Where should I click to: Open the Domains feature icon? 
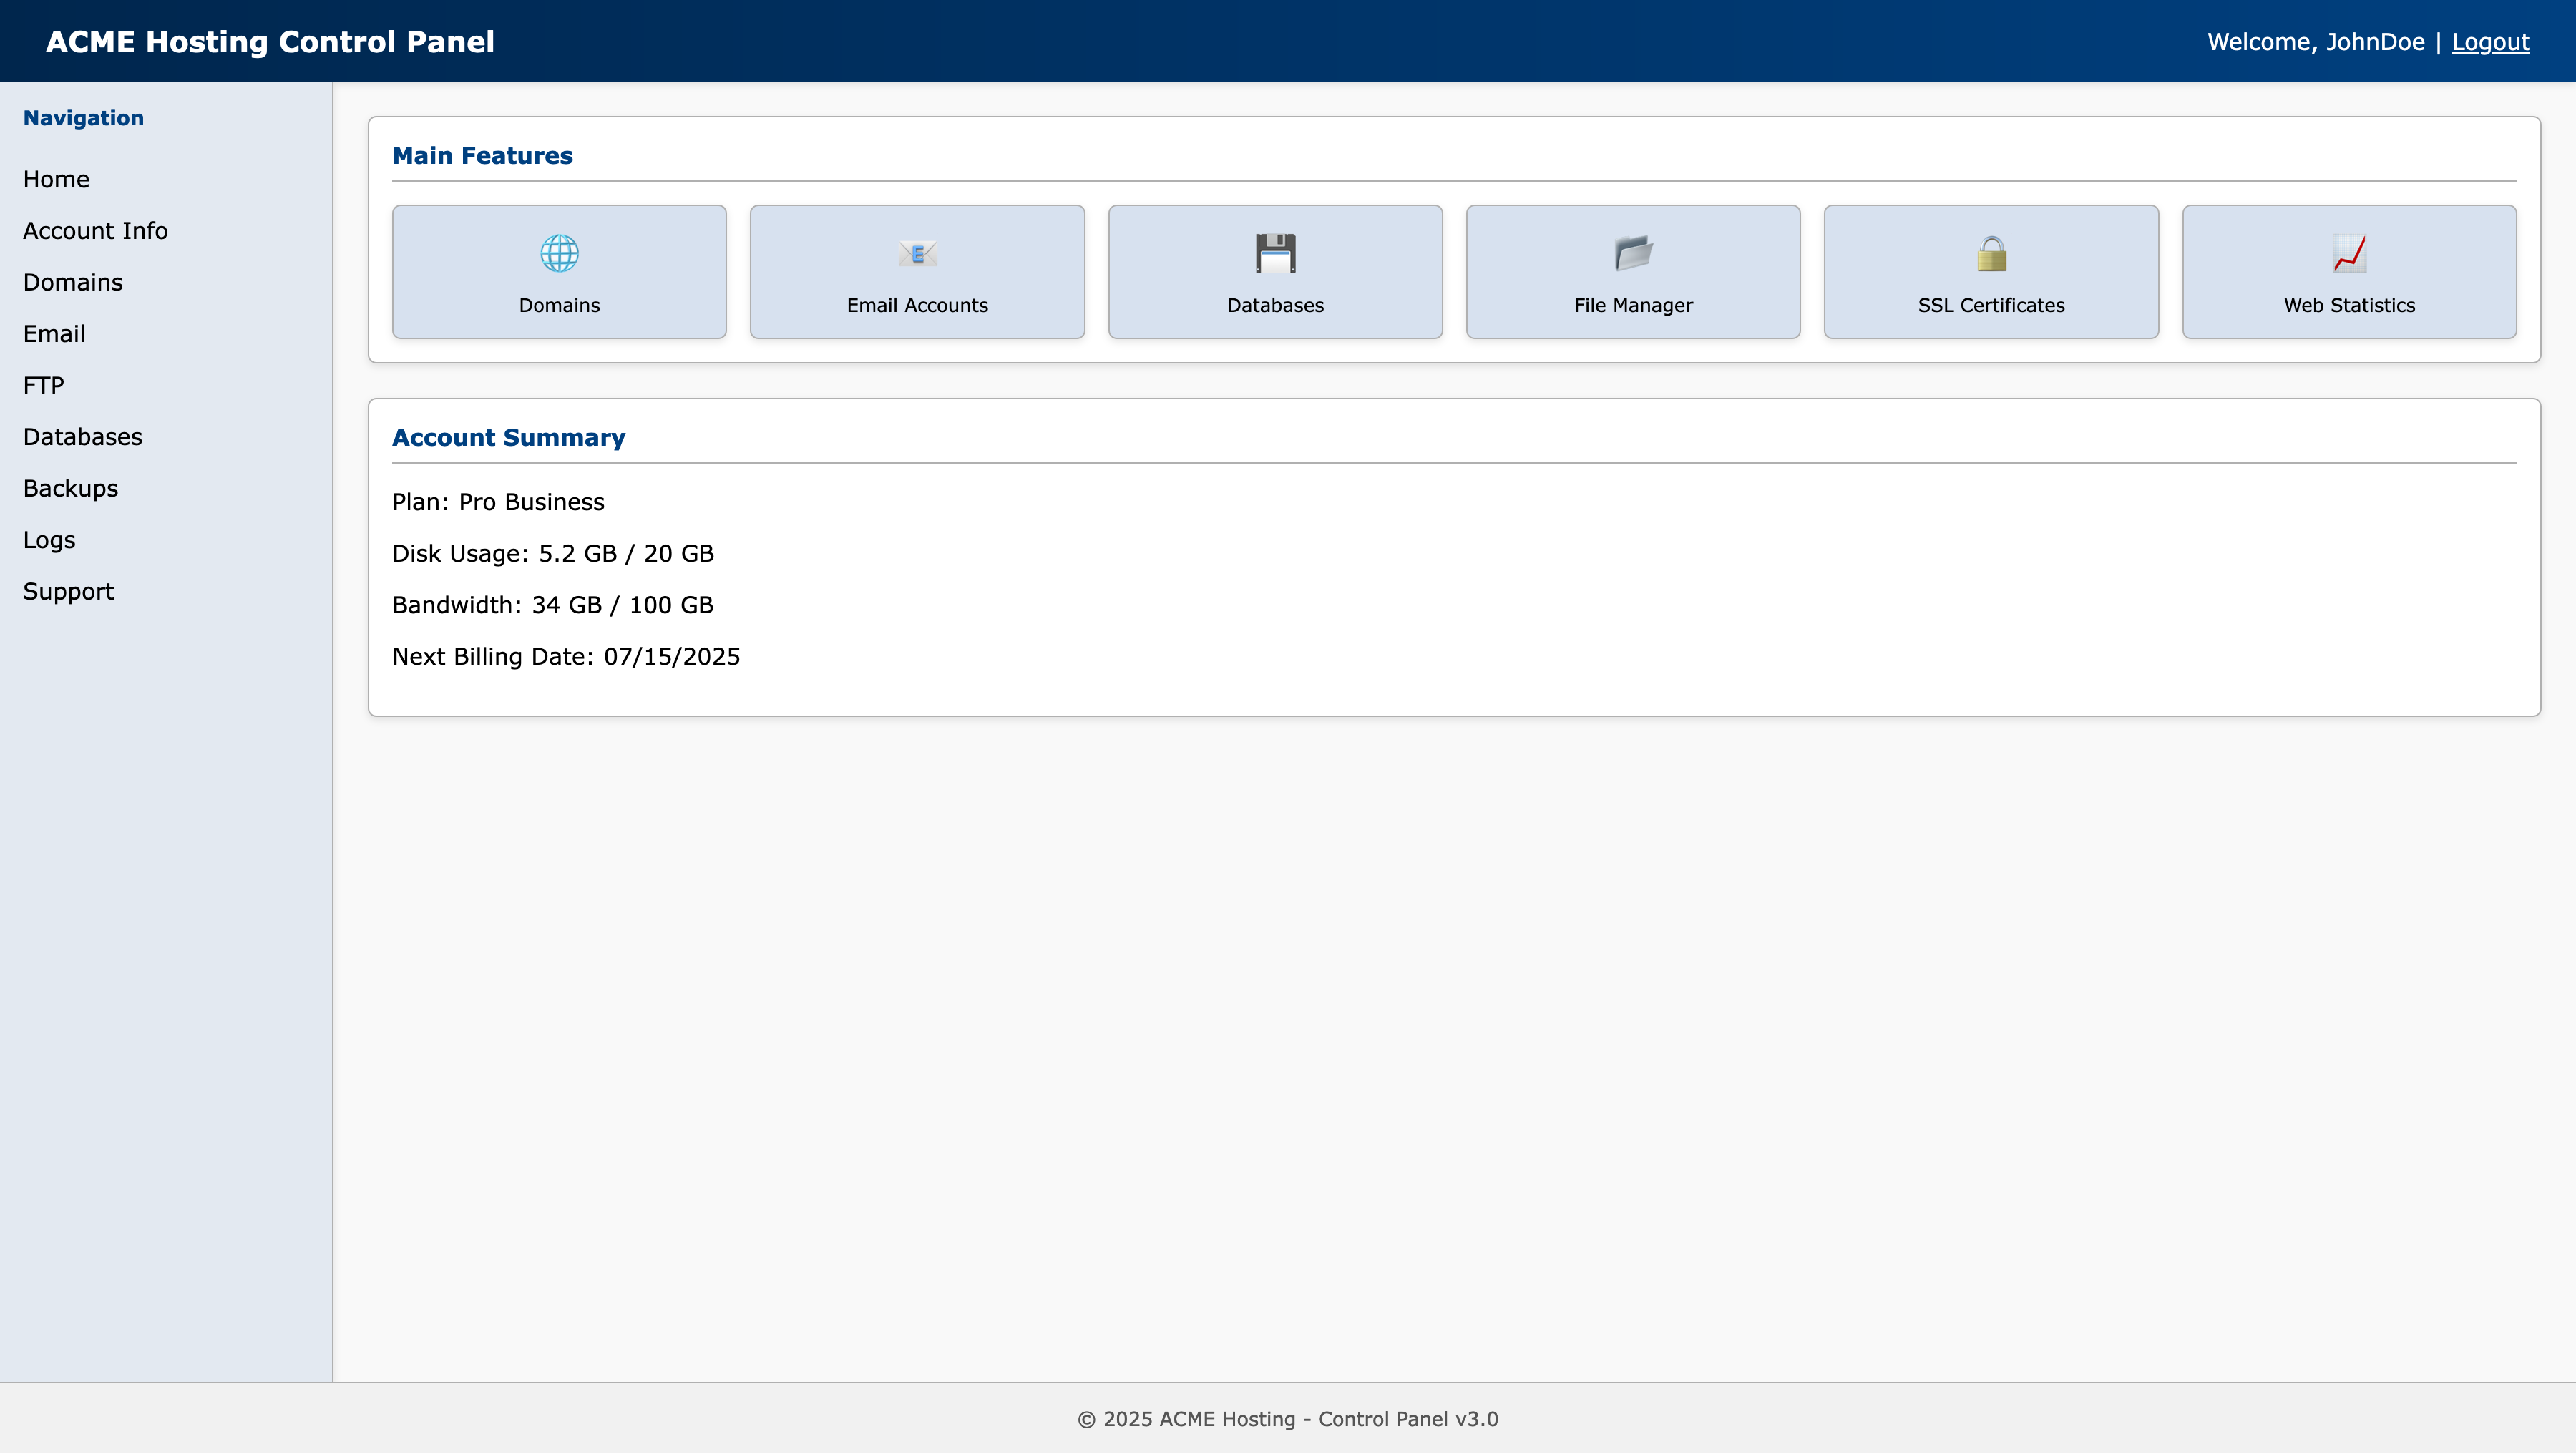558,253
